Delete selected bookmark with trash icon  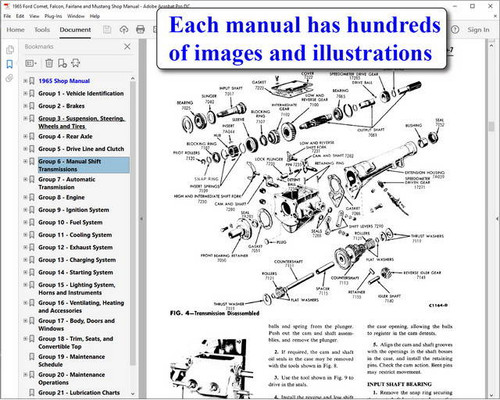49,63
